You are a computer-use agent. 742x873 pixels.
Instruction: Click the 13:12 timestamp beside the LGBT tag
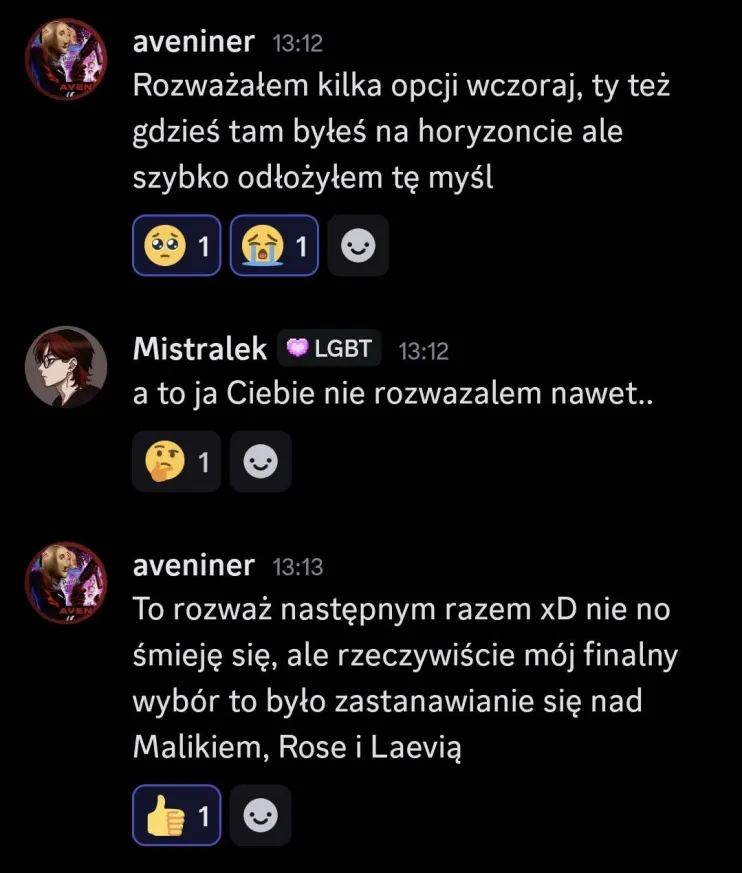click(423, 350)
